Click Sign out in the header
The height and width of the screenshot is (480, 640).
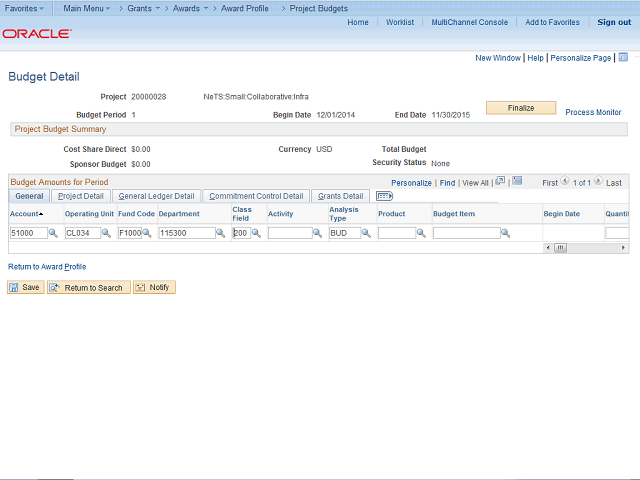[614, 22]
